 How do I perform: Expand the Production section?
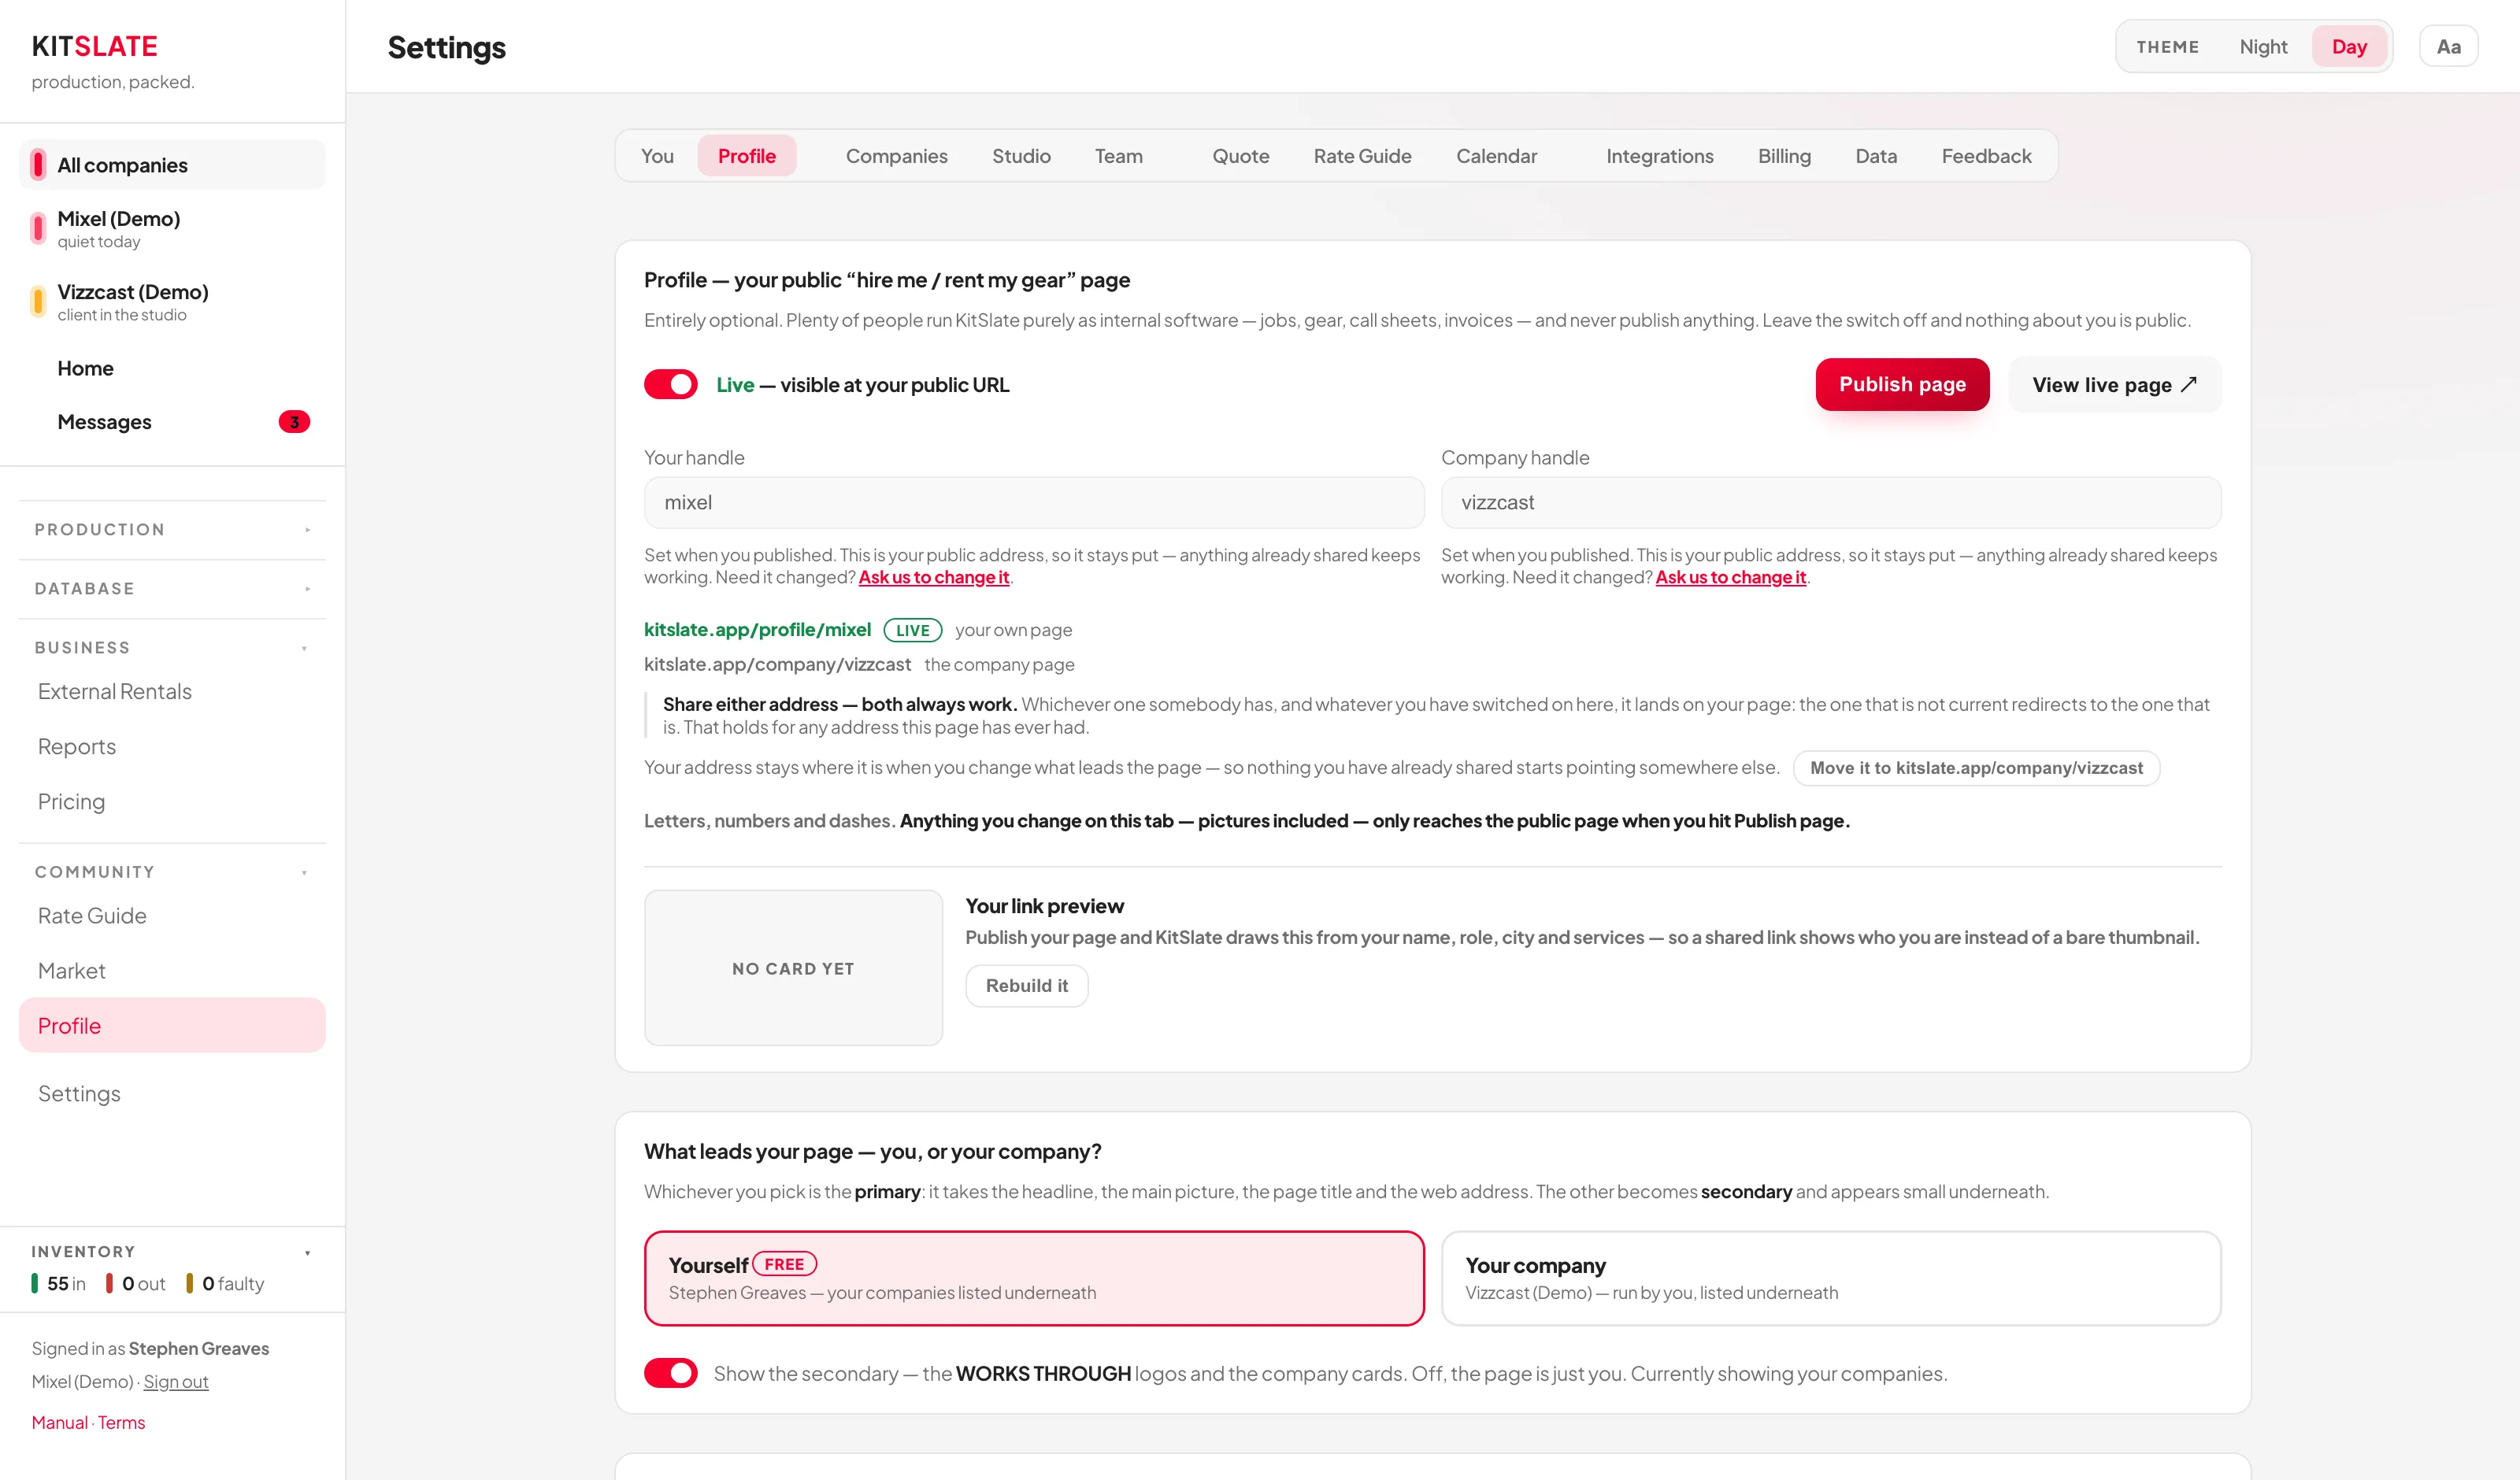[x=172, y=530]
